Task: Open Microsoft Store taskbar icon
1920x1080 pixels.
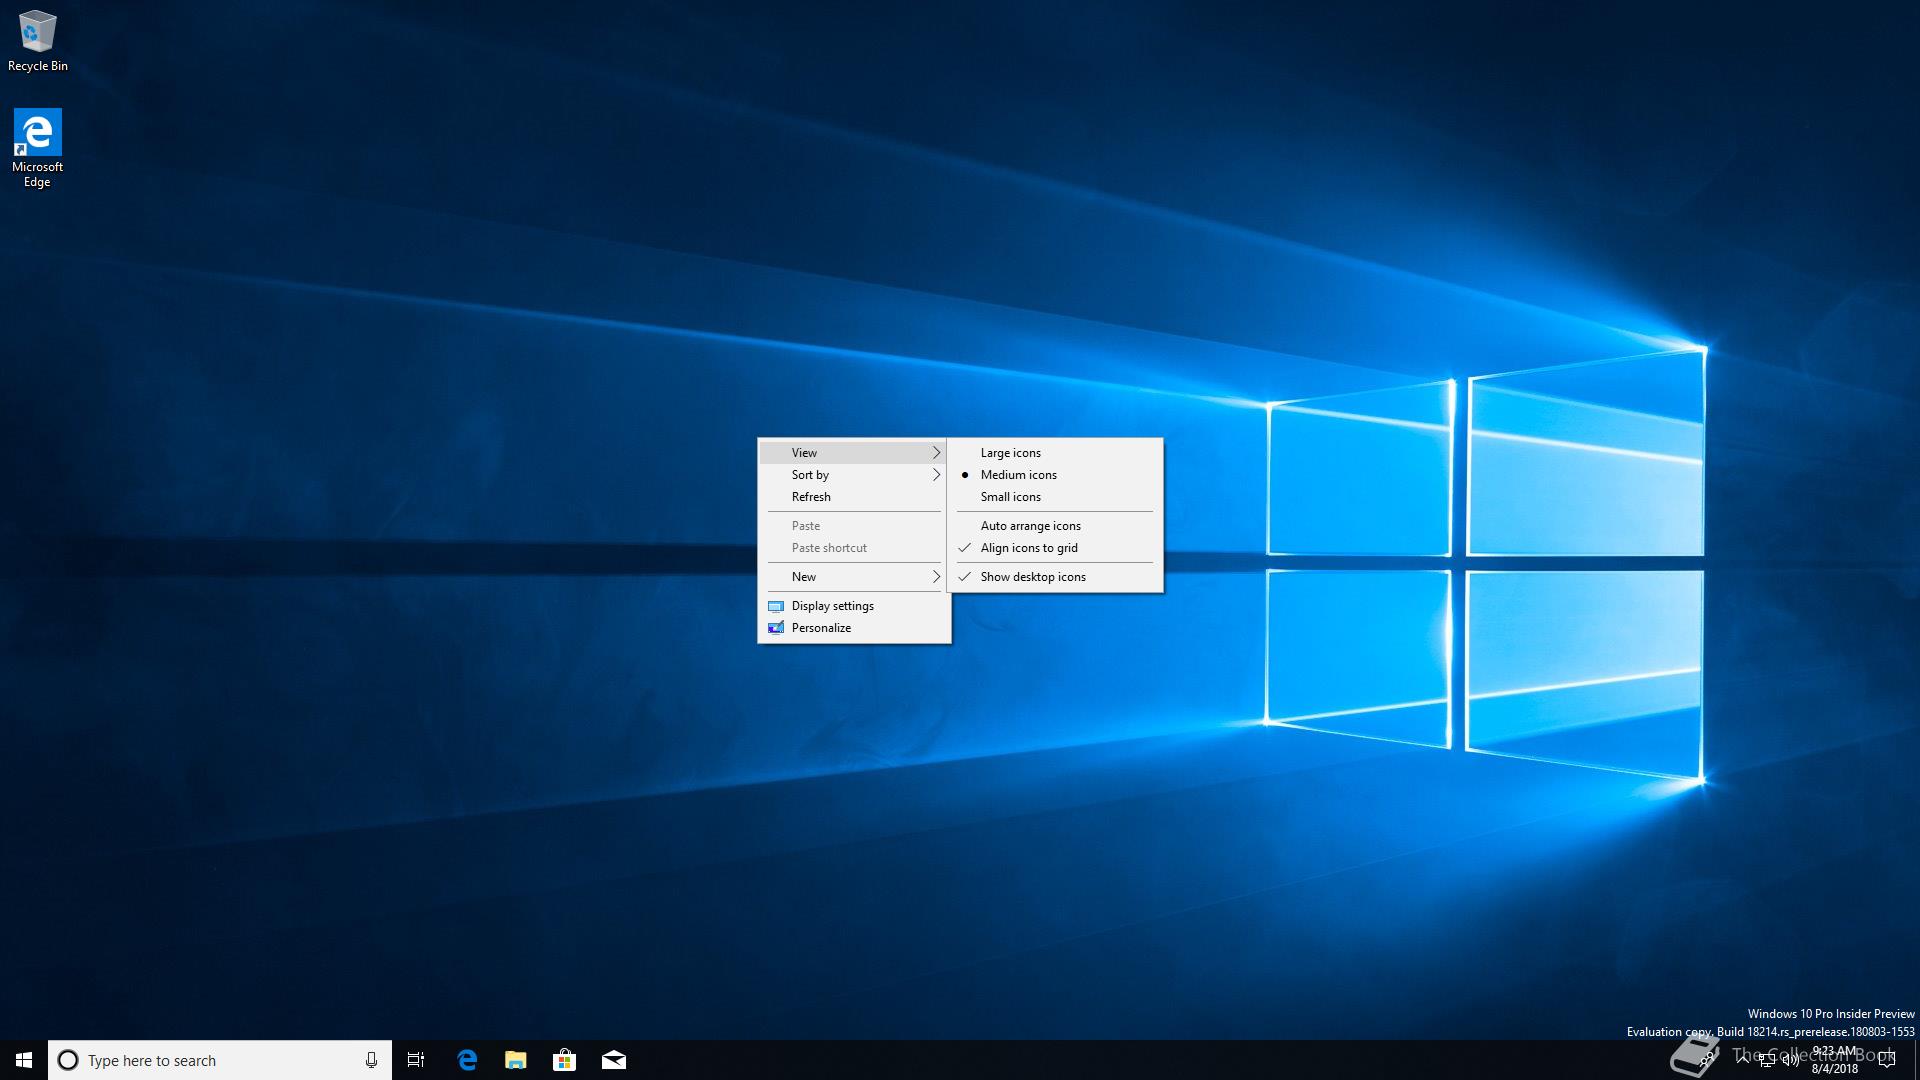Action: click(564, 1060)
